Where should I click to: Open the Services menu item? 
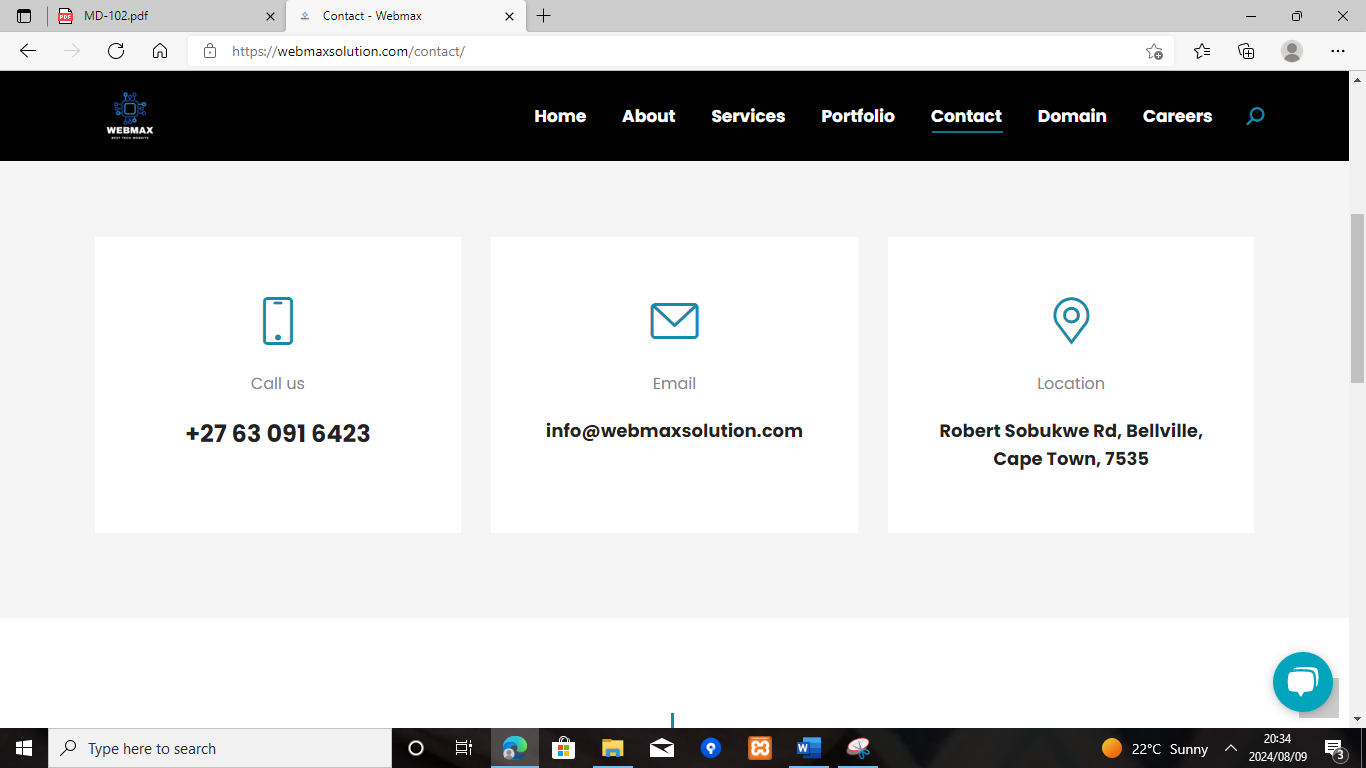(x=748, y=116)
